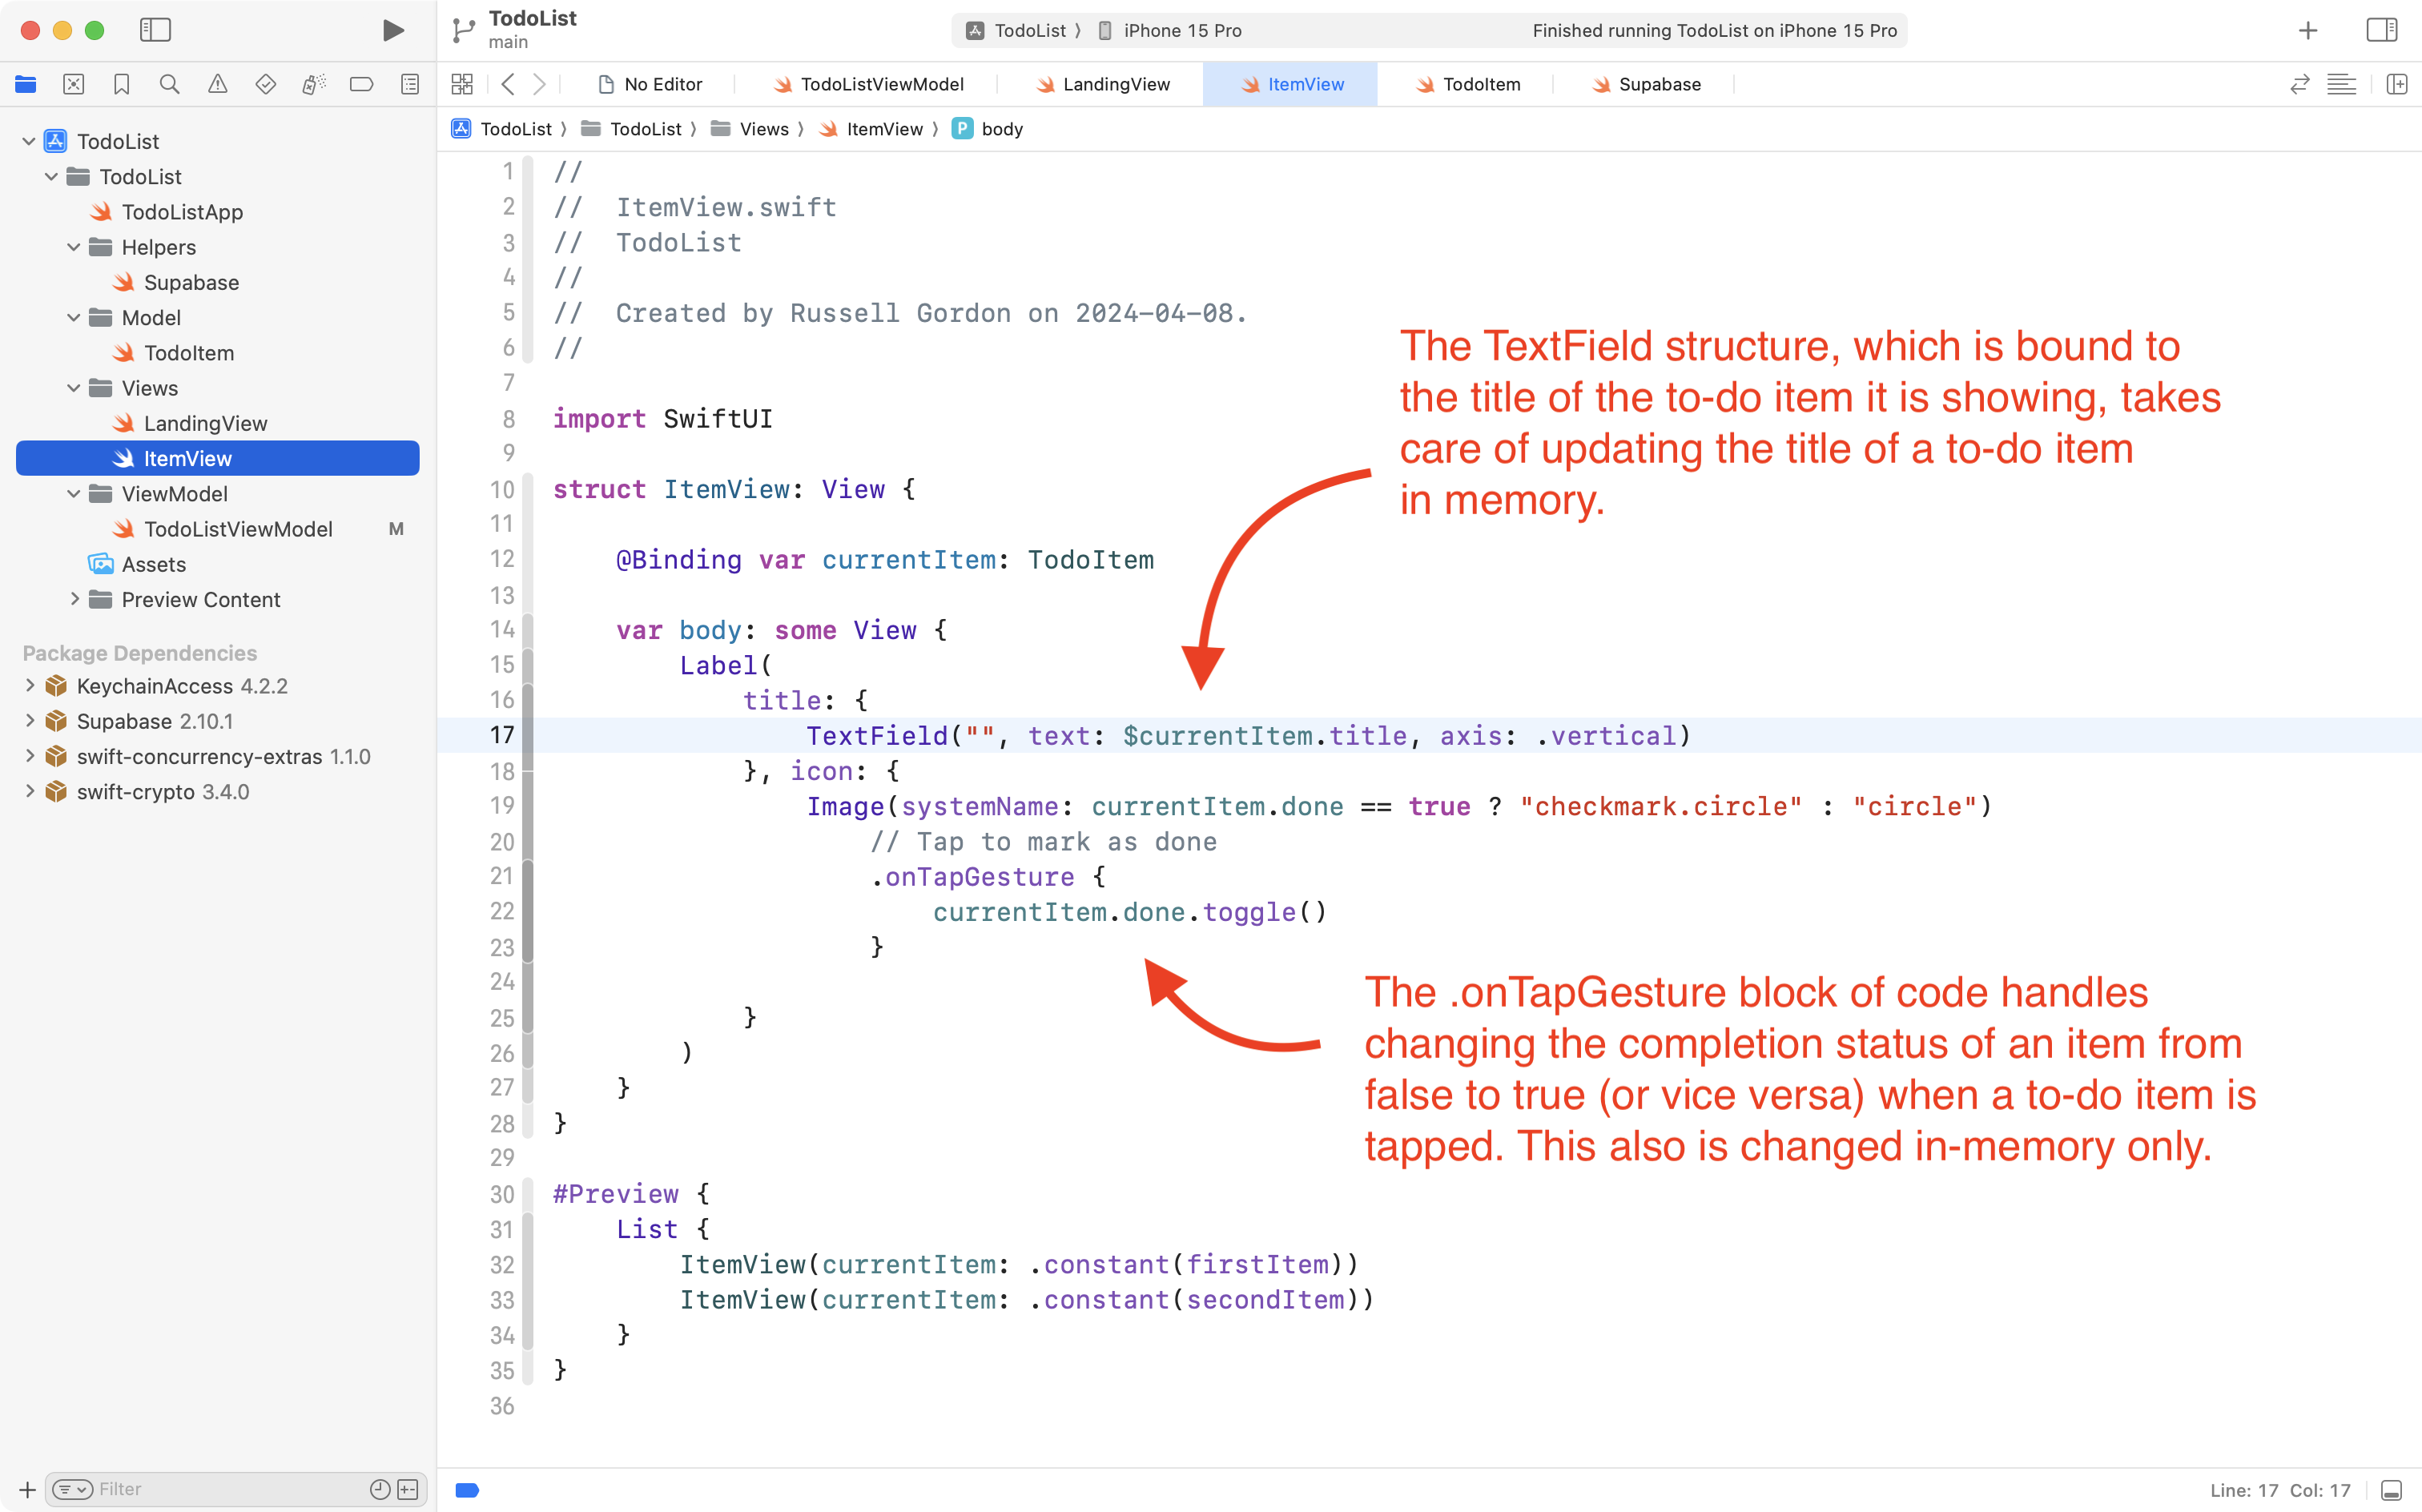Screen dimensions: 2422x1512
Task: Expand the KeychainAccess package
Action: coord(30,685)
